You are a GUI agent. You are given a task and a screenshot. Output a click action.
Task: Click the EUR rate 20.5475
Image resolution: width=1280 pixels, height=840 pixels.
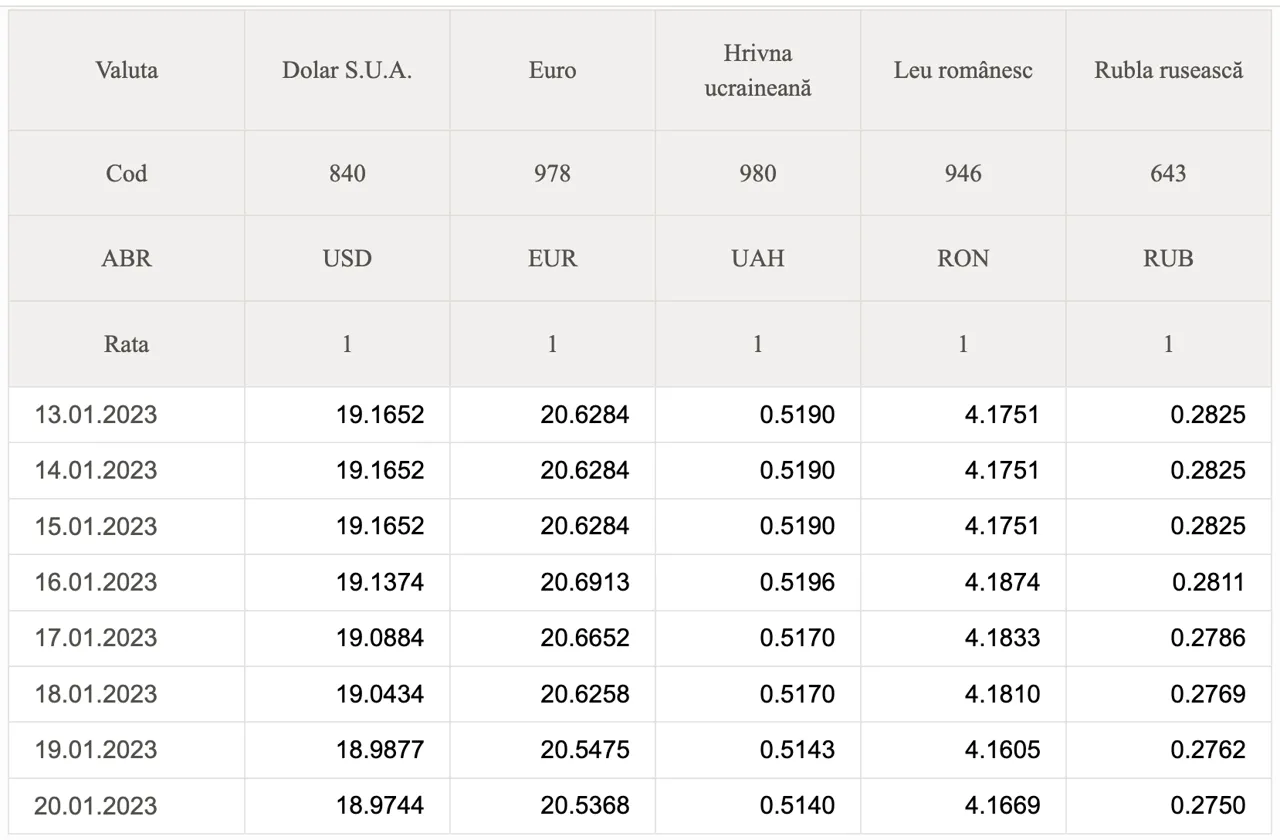point(585,750)
